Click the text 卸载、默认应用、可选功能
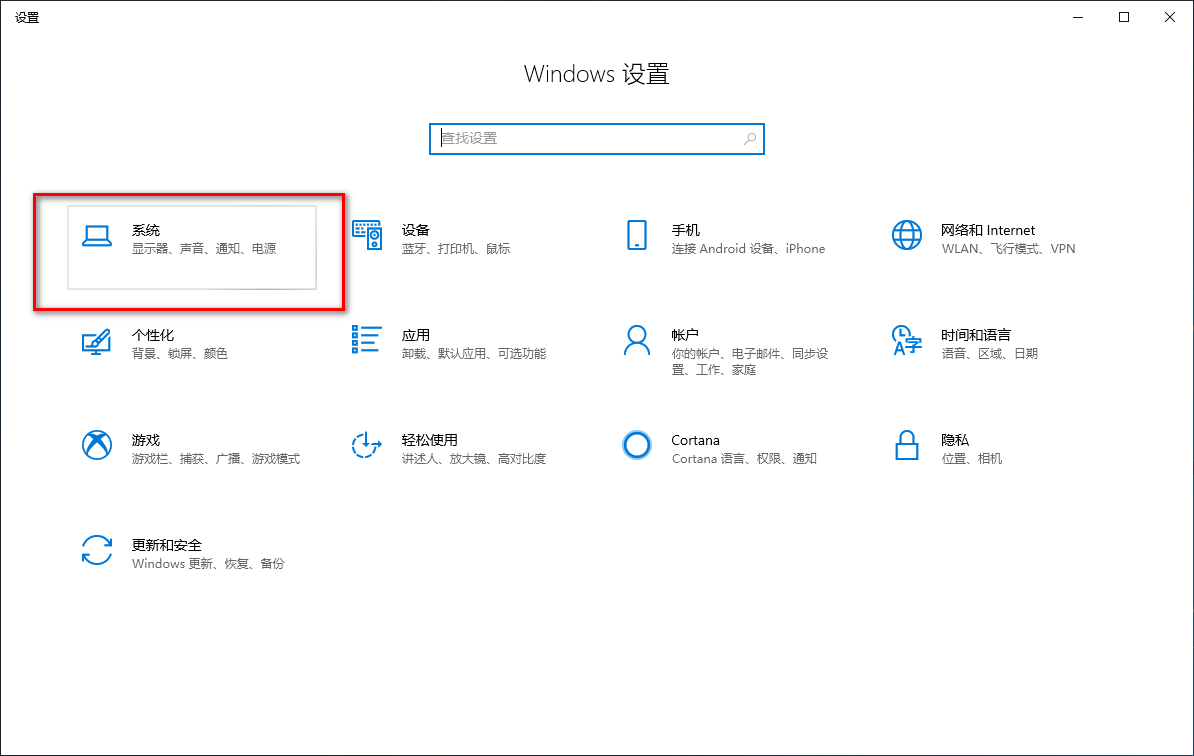This screenshot has width=1194, height=756. click(474, 353)
